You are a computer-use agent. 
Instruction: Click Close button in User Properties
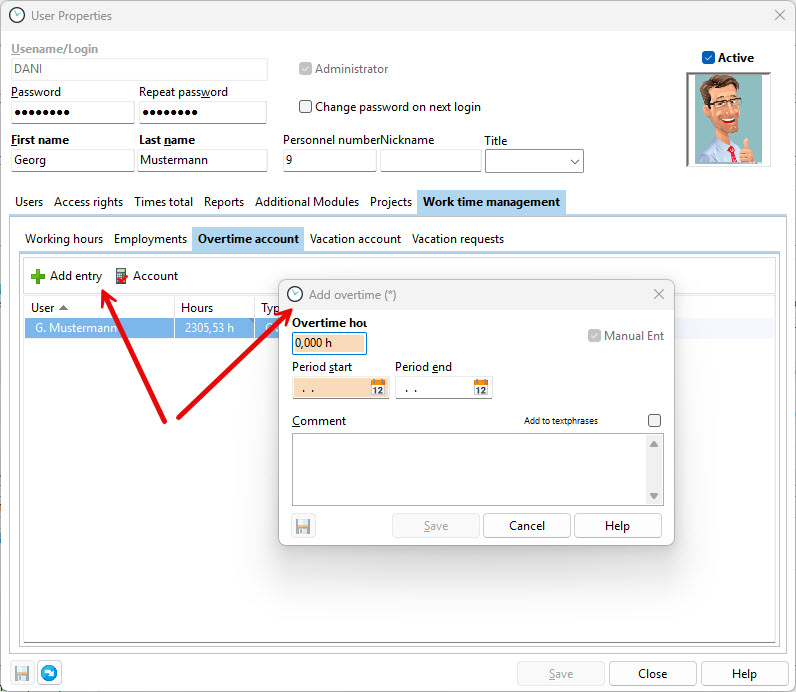coord(652,674)
